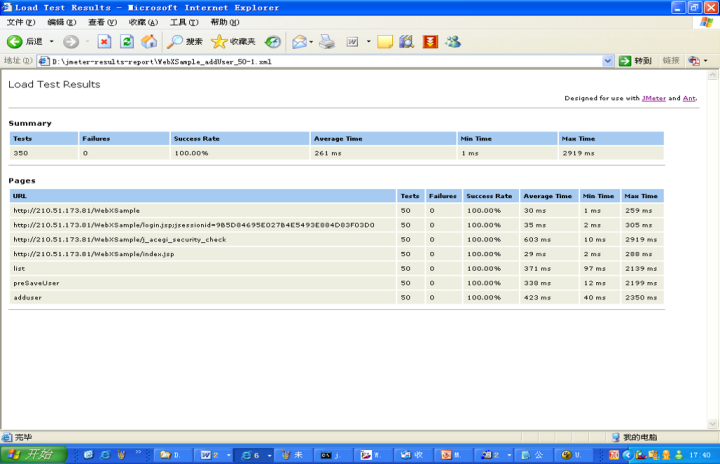Click the j_acegi_security_check URL row
The width and height of the screenshot is (720, 464).
203,239
